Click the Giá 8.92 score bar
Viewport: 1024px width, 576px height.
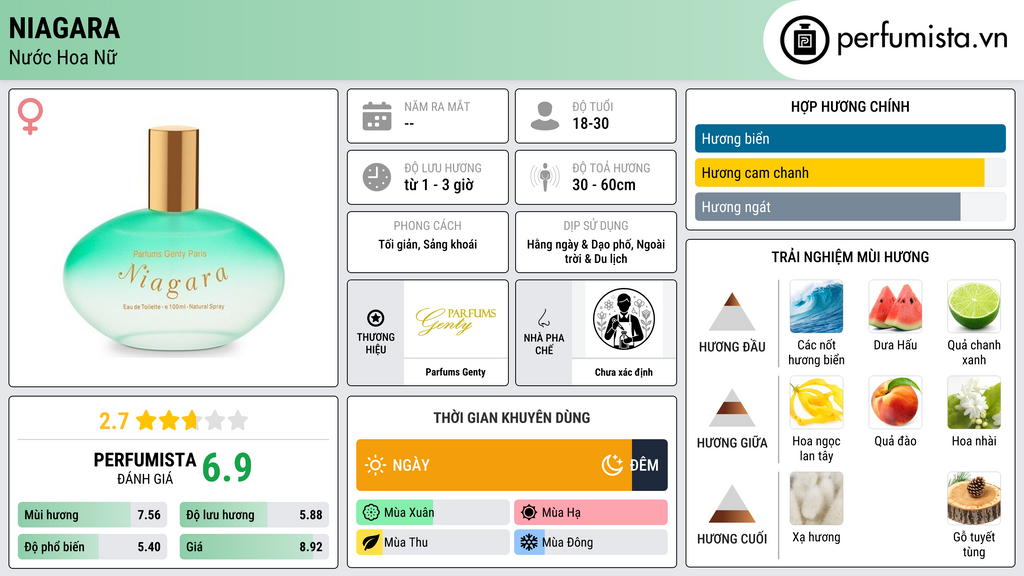(x=255, y=547)
